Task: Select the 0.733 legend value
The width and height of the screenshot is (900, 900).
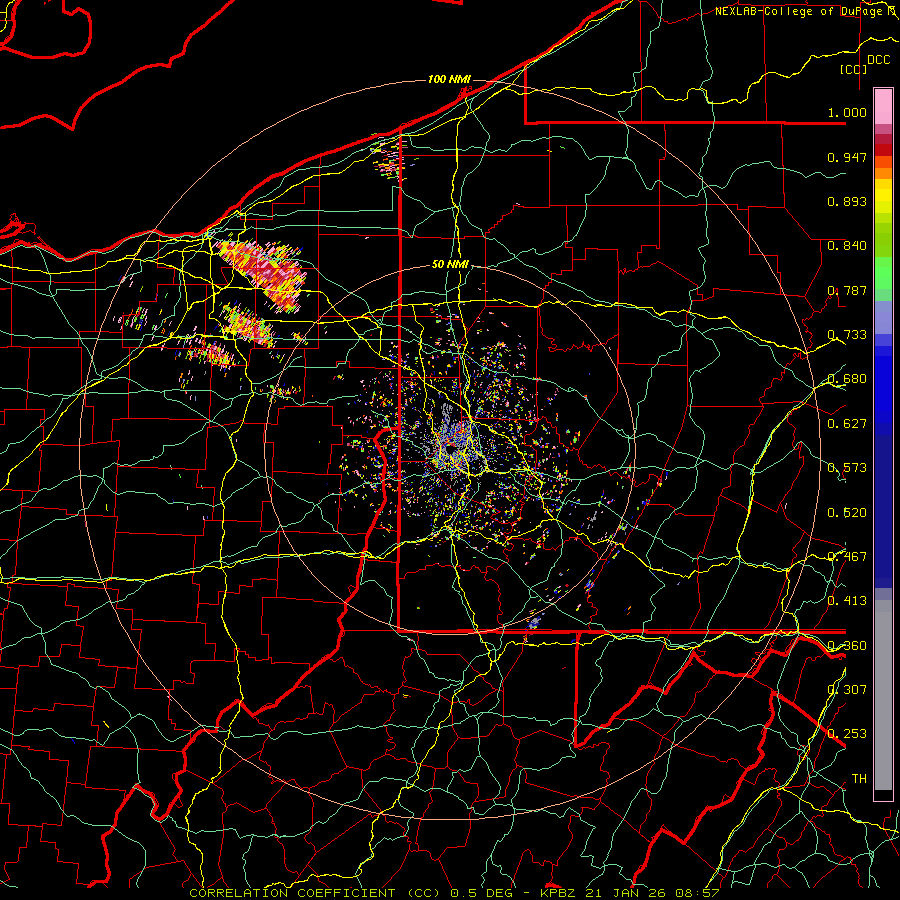Action: coord(847,335)
